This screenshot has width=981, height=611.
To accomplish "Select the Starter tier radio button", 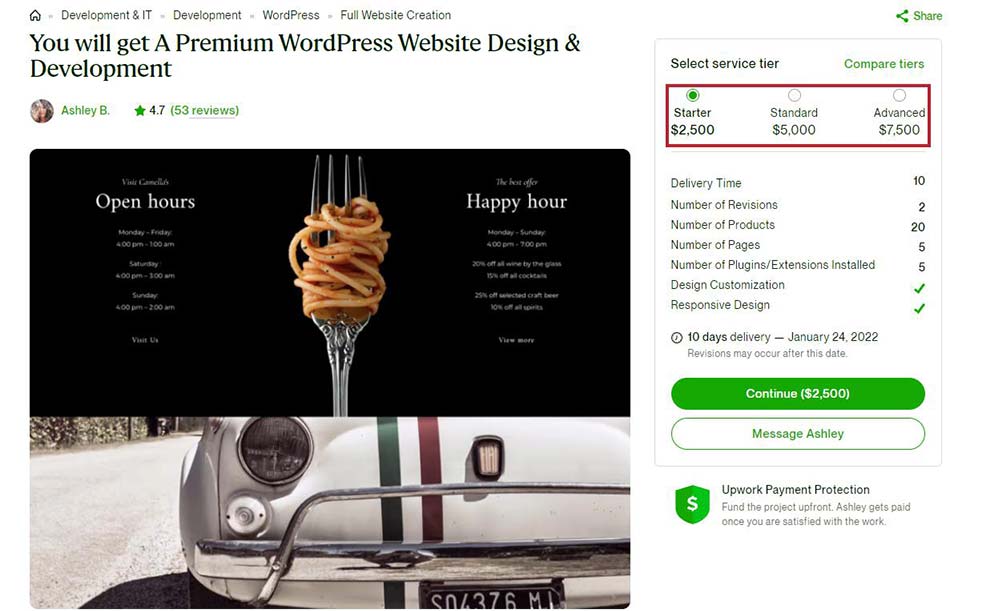I will click(692, 96).
